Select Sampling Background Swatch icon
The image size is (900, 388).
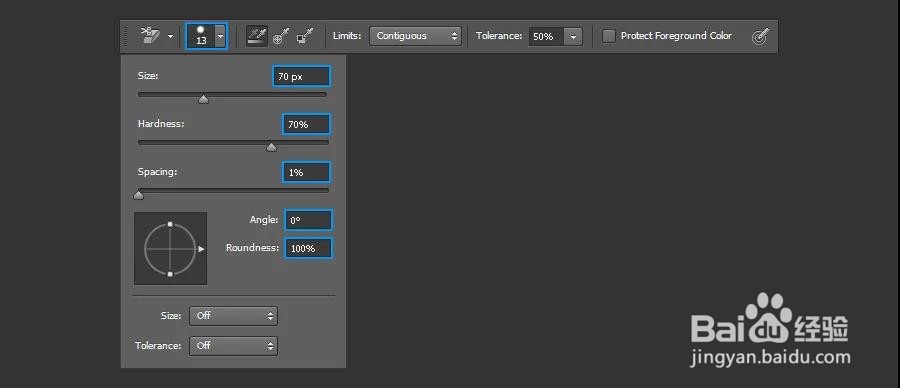pos(304,36)
